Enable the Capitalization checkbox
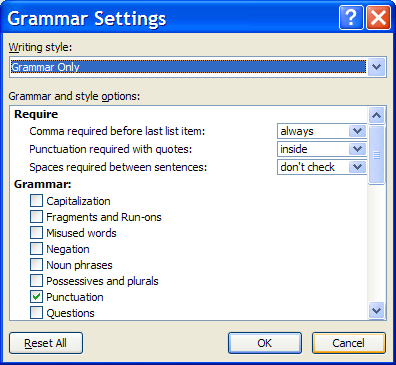Image resolution: width=396 pixels, height=365 pixels. [x=36, y=201]
